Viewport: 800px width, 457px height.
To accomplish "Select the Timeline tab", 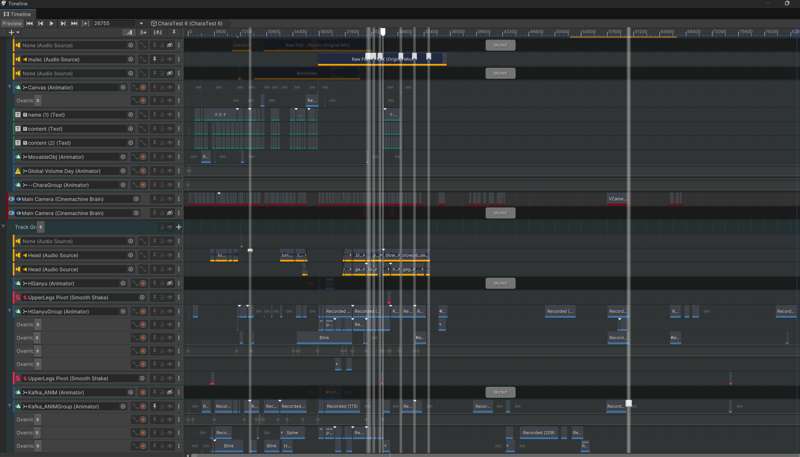I will click(19, 14).
